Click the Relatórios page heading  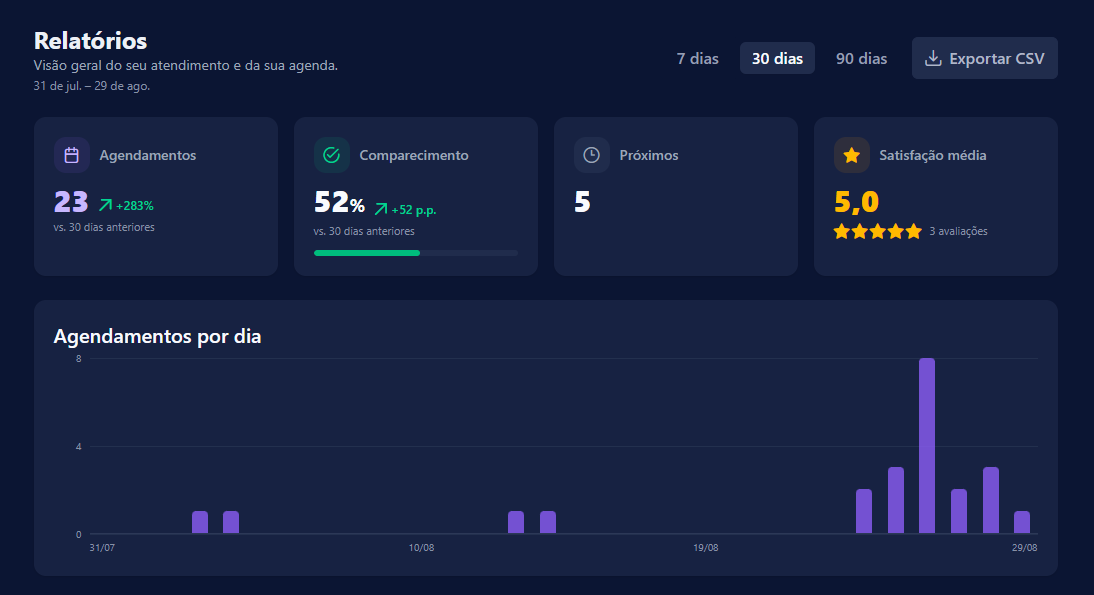click(90, 40)
